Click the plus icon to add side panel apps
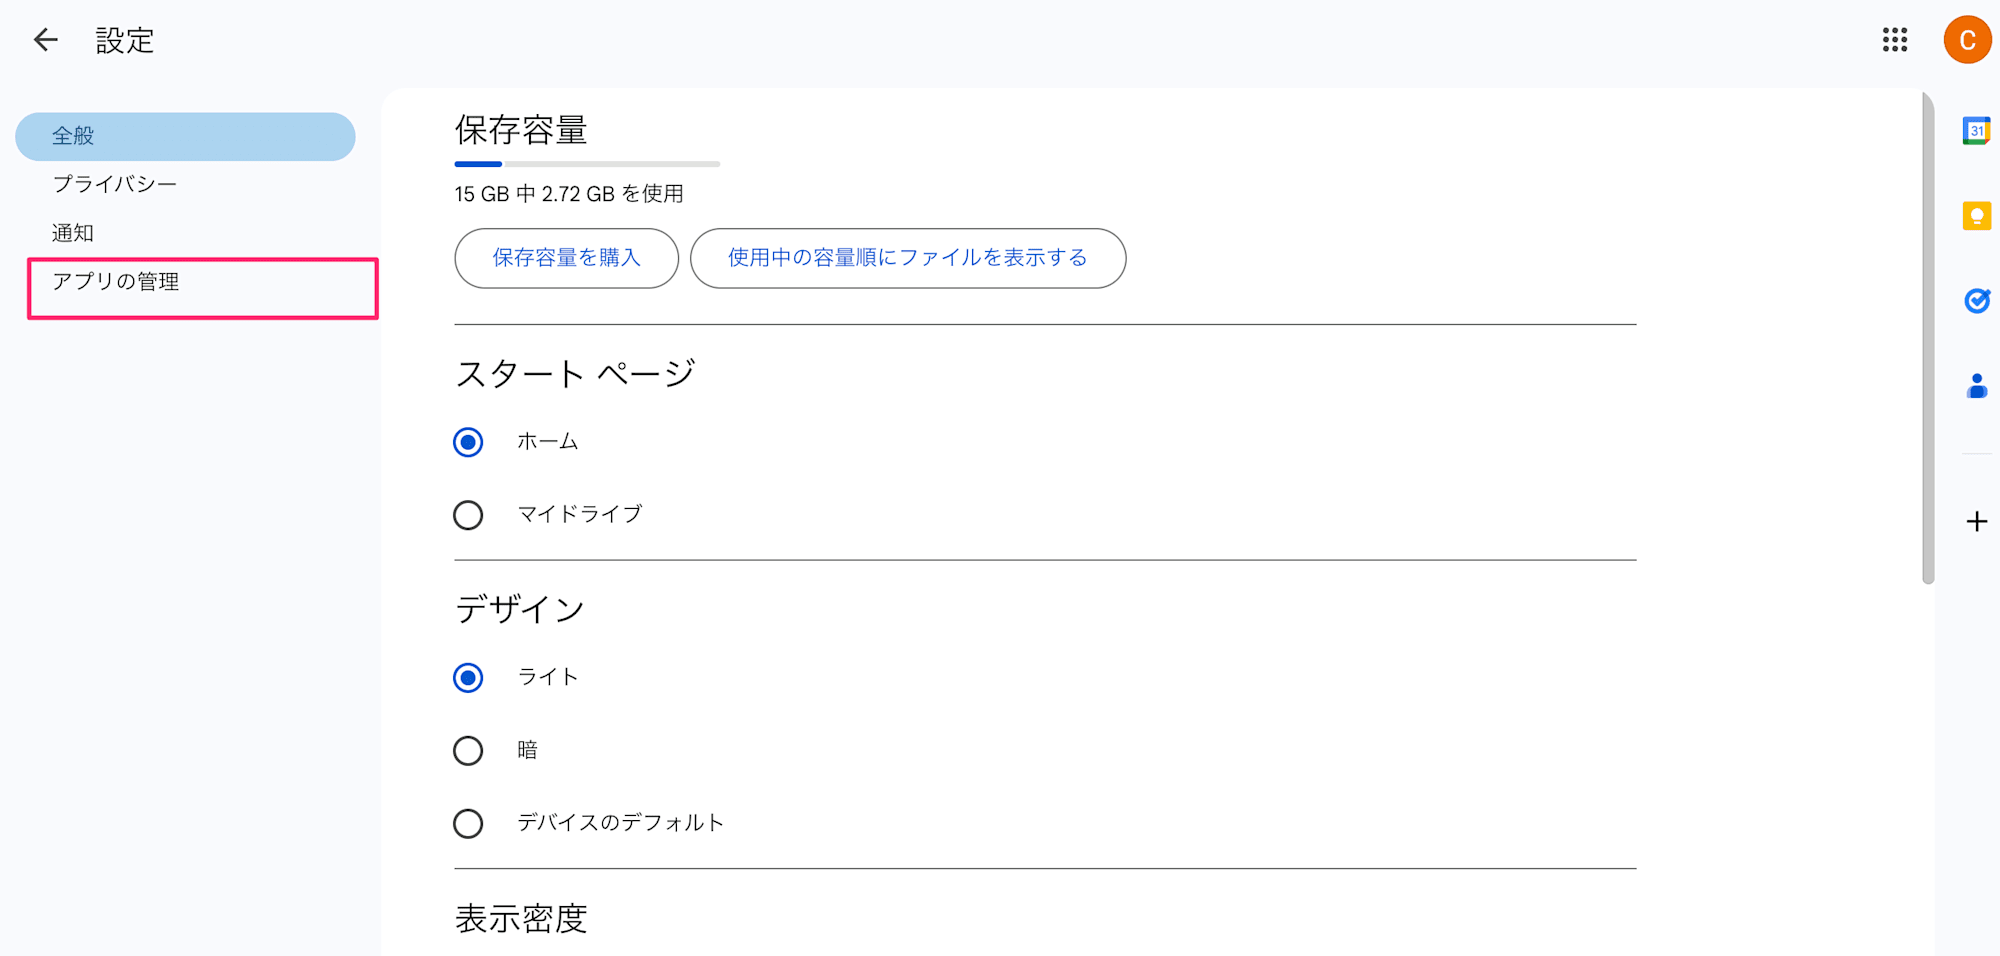 click(1977, 521)
